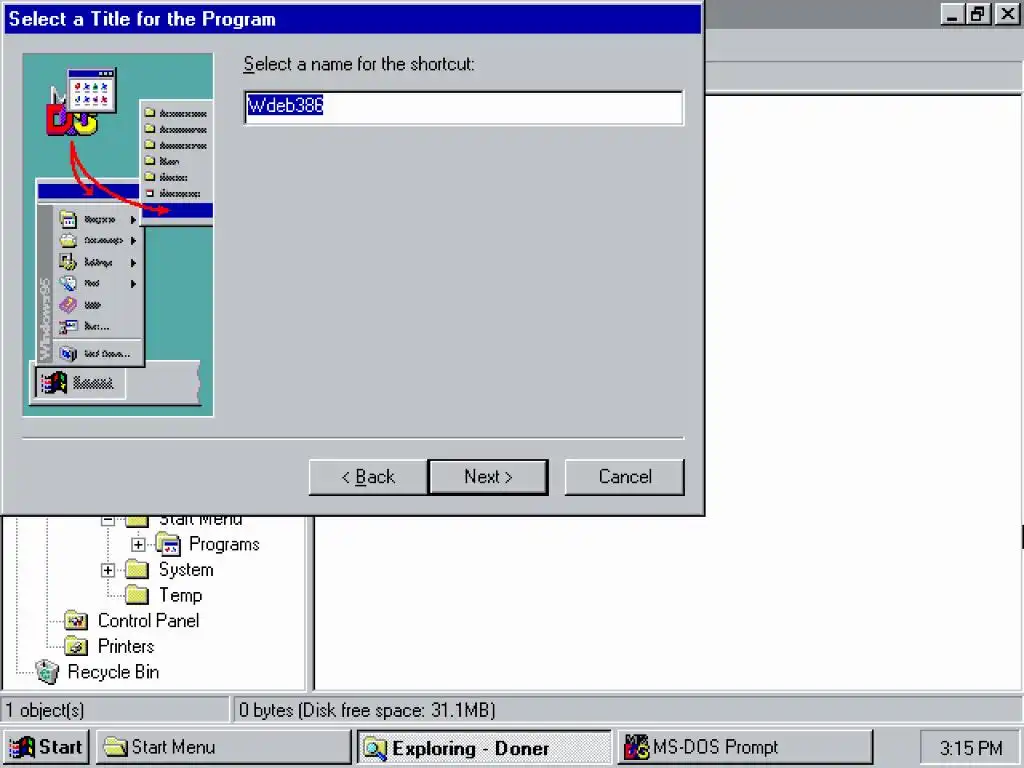Select the Recycle Bin icon
Image resolution: width=1024 pixels, height=768 pixels.
47,672
